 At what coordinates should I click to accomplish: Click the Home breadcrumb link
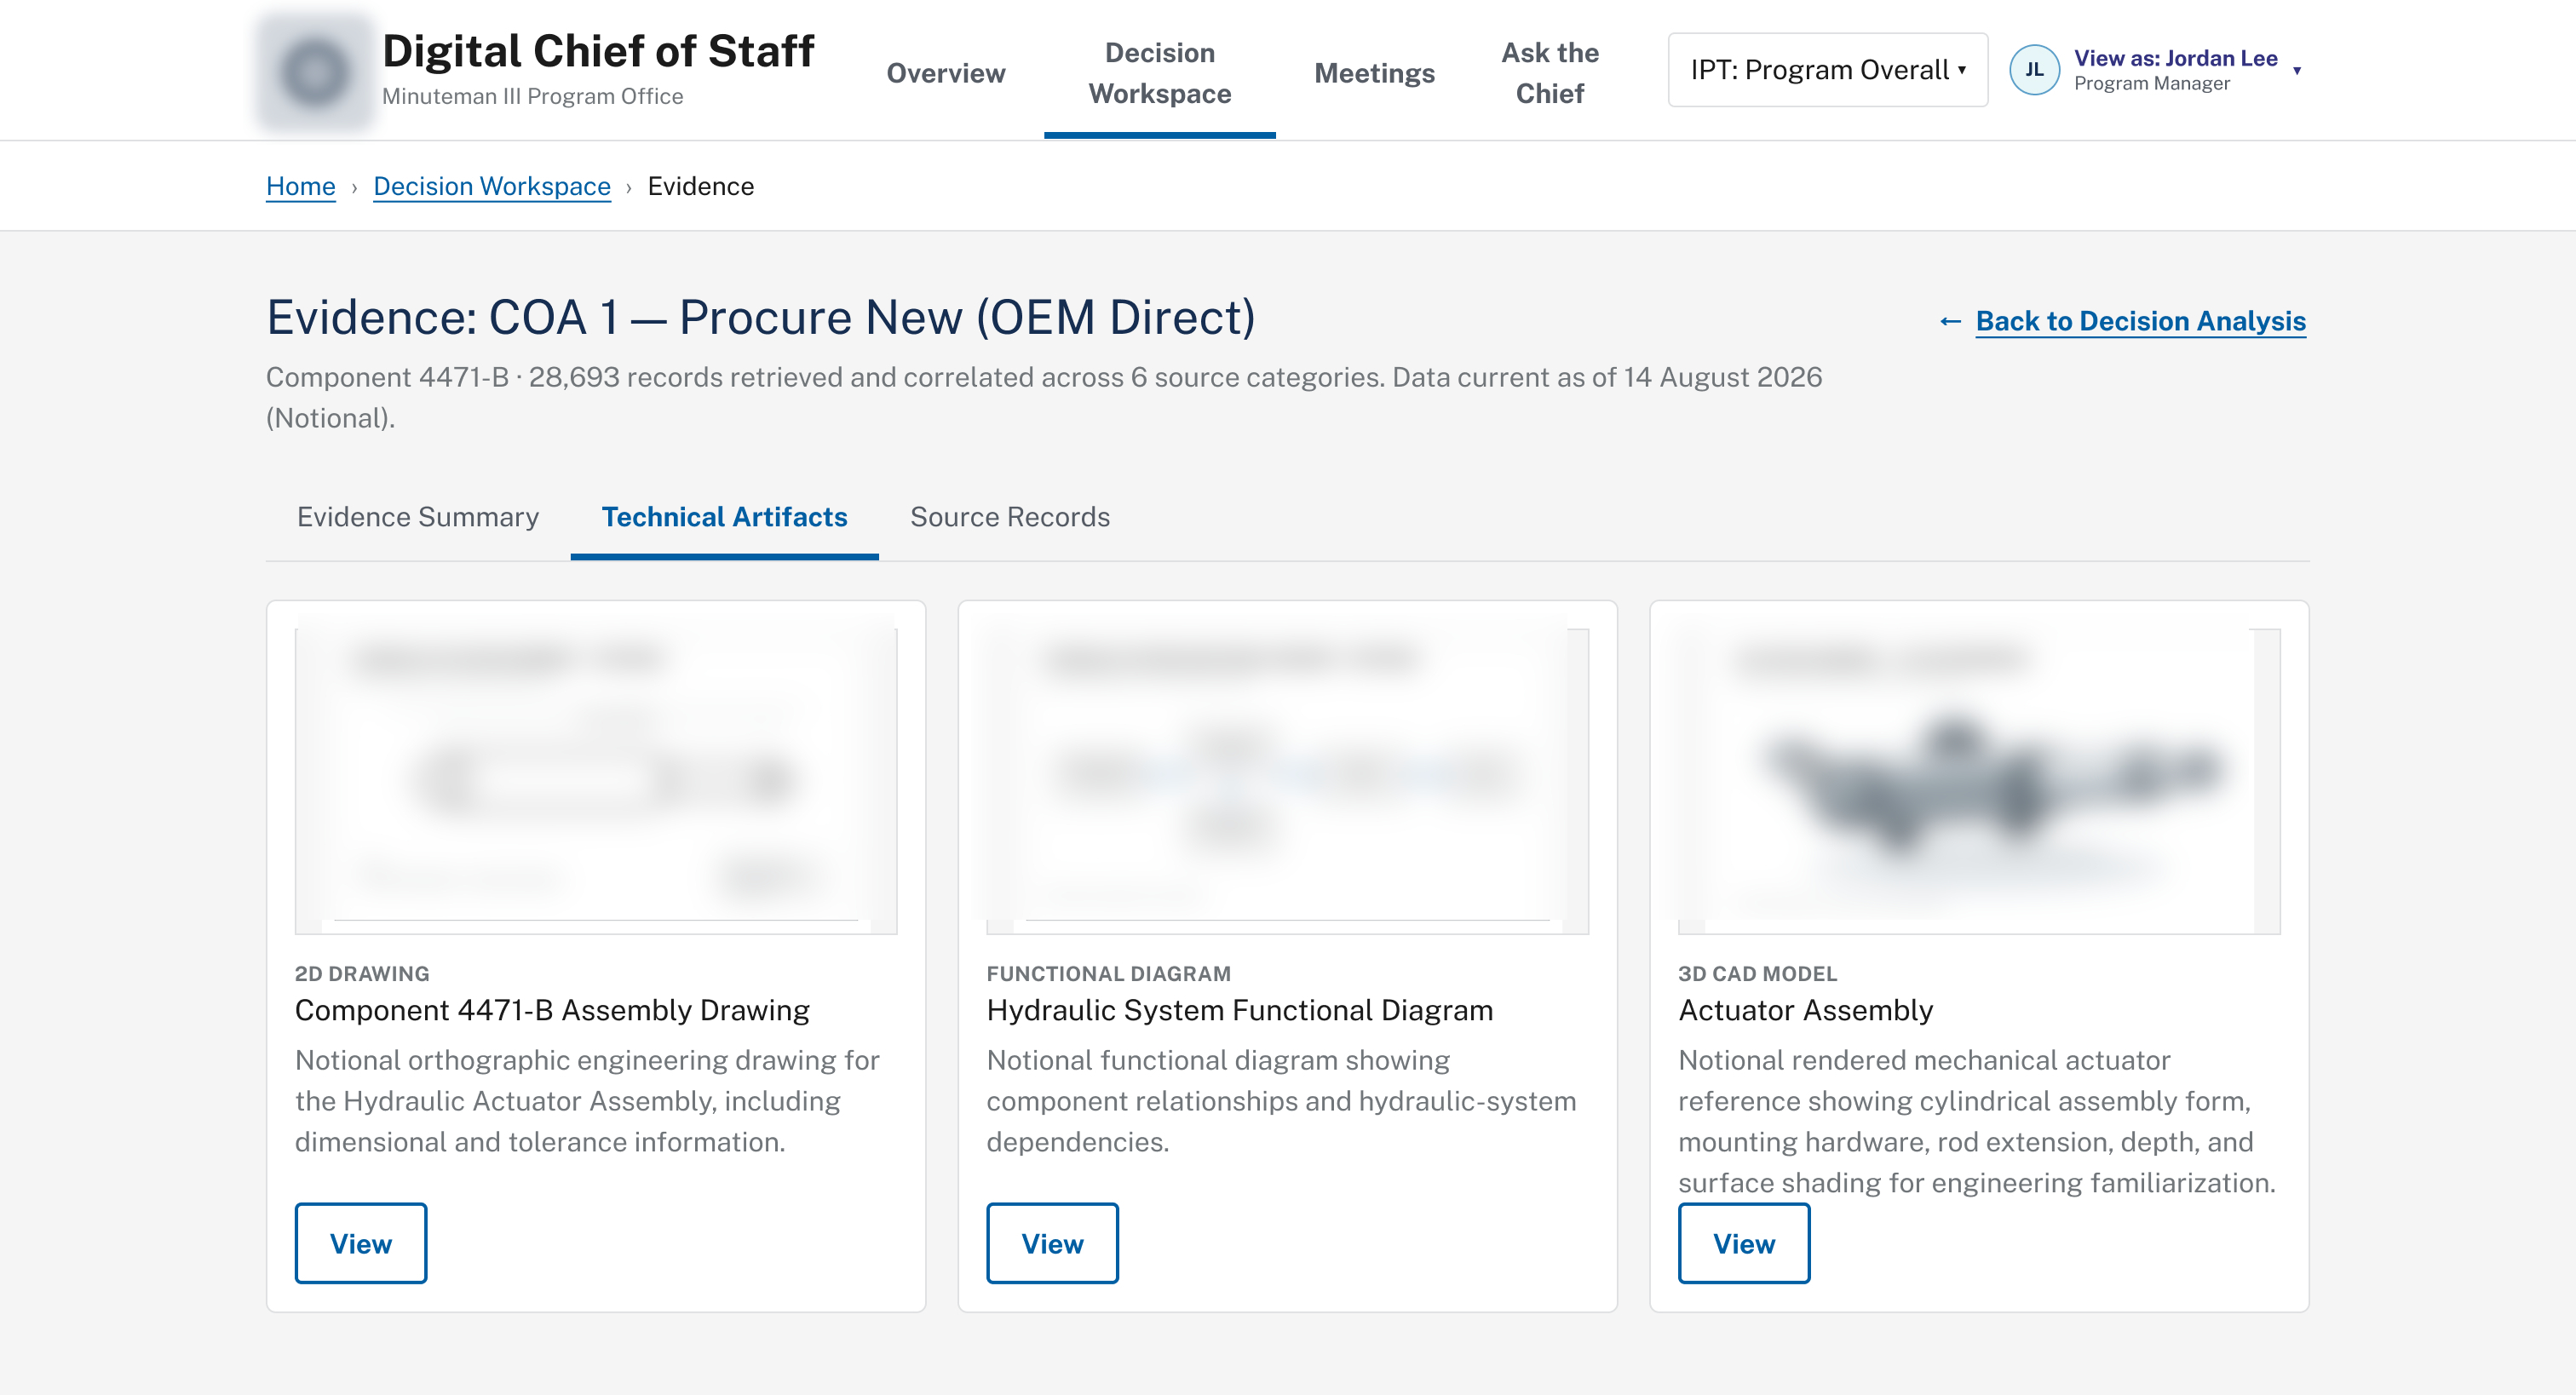300,186
